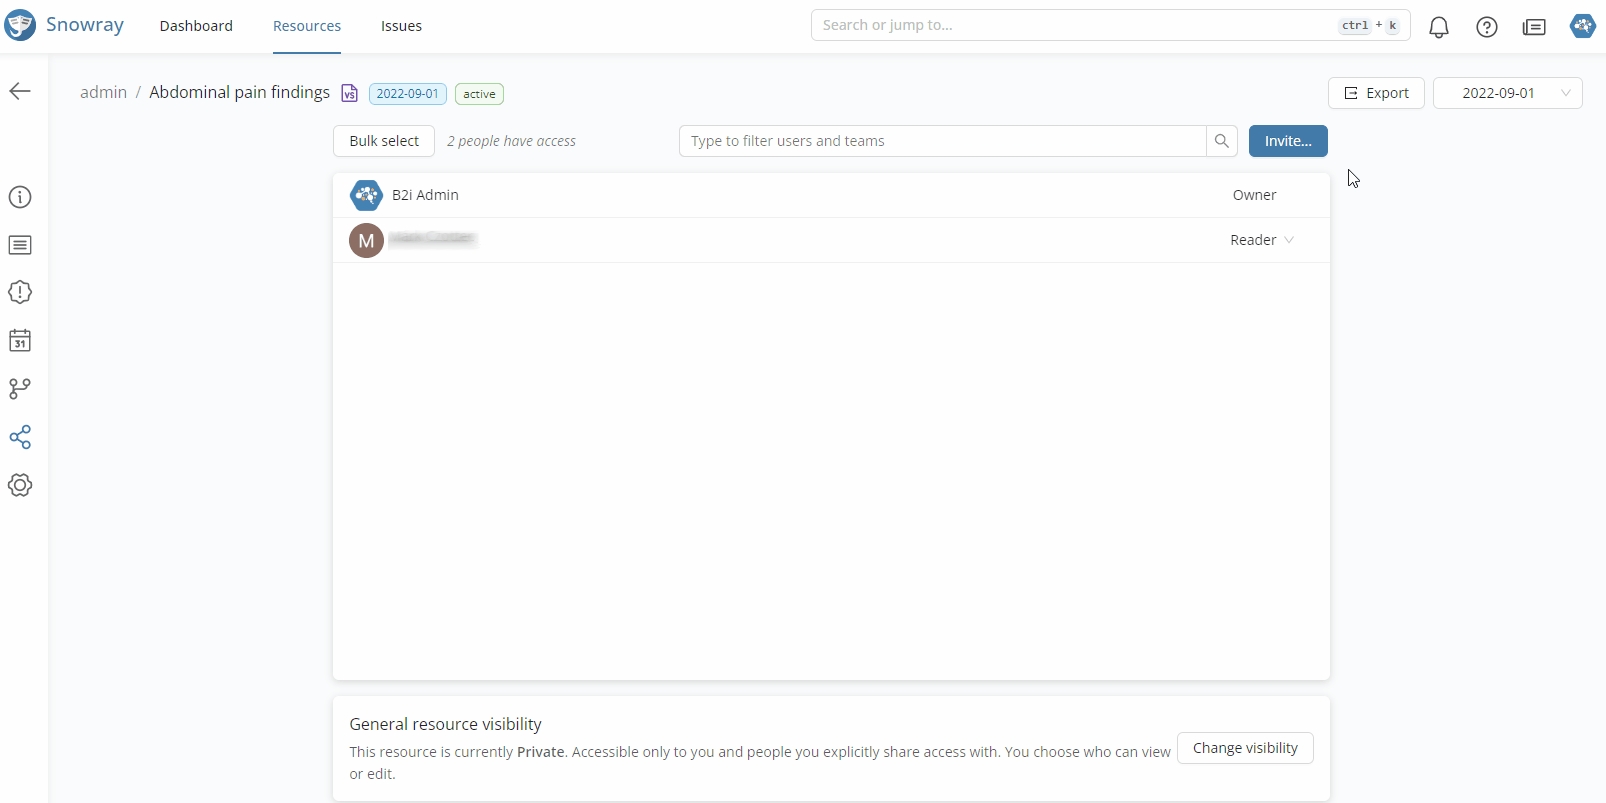Open the branches sidebar icon
Screen dimensions: 1606x803
(20, 389)
